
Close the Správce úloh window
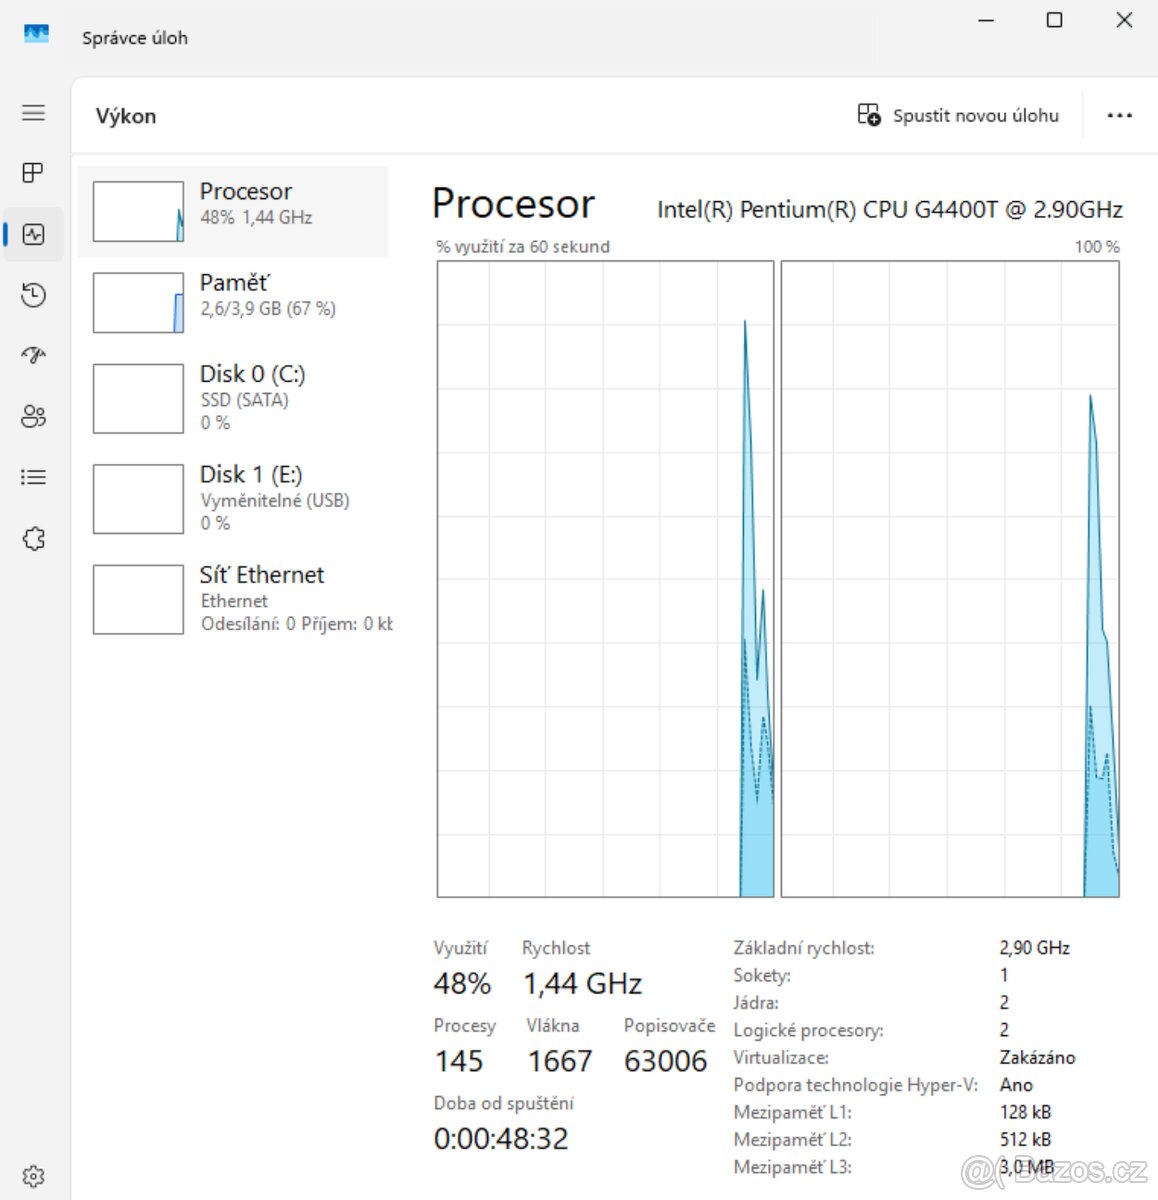coord(1124,20)
